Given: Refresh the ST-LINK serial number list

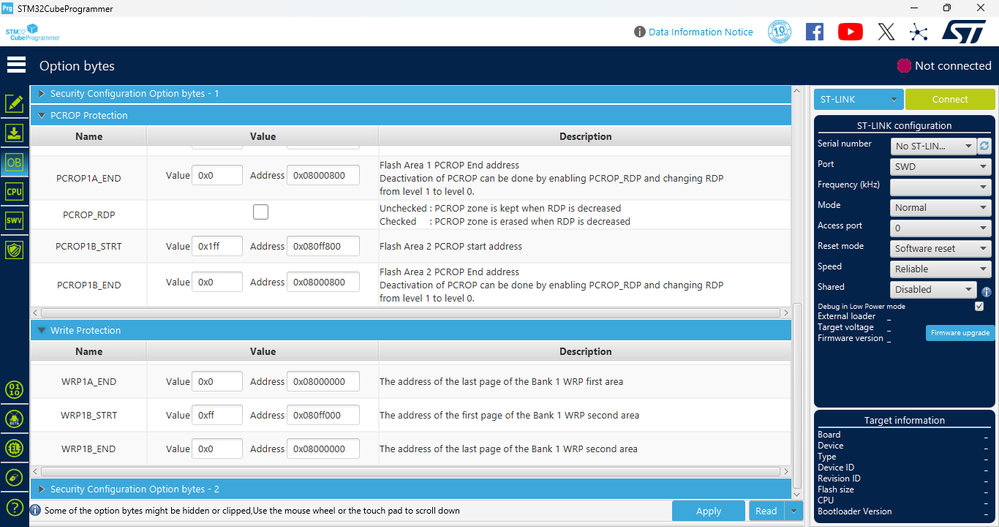Looking at the screenshot, I should (984, 146).
